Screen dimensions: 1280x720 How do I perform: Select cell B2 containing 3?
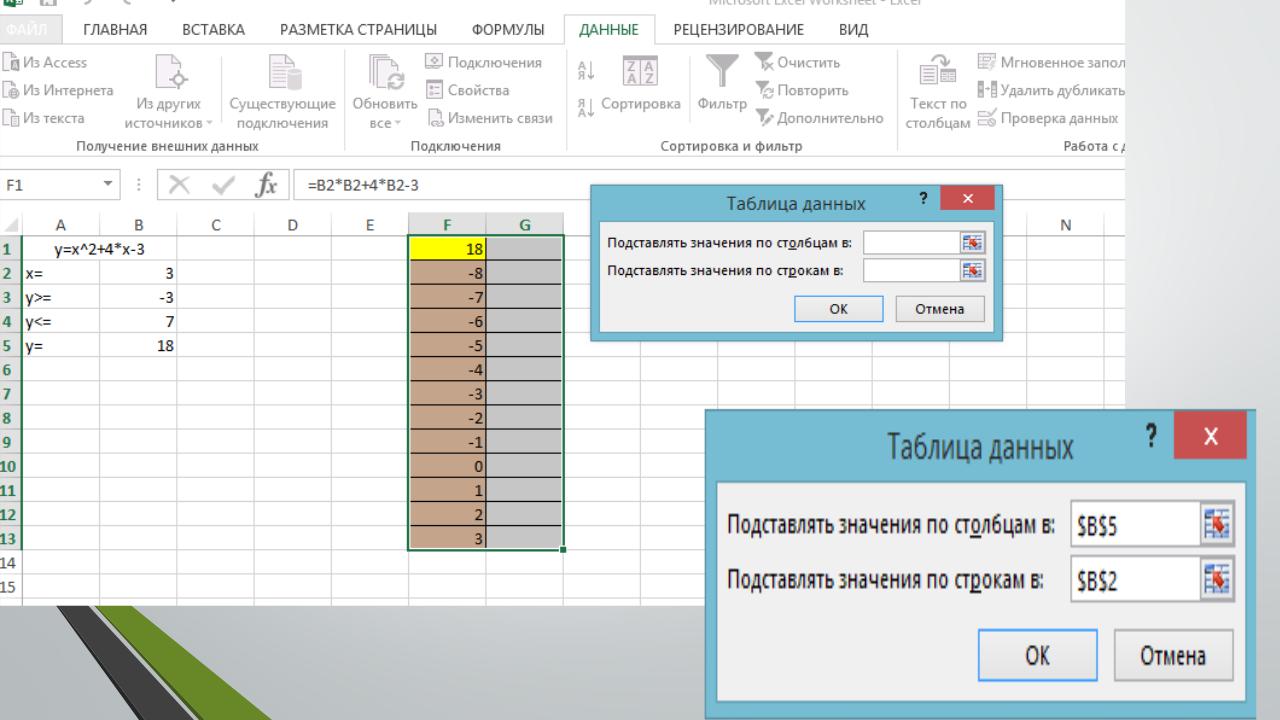point(138,272)
